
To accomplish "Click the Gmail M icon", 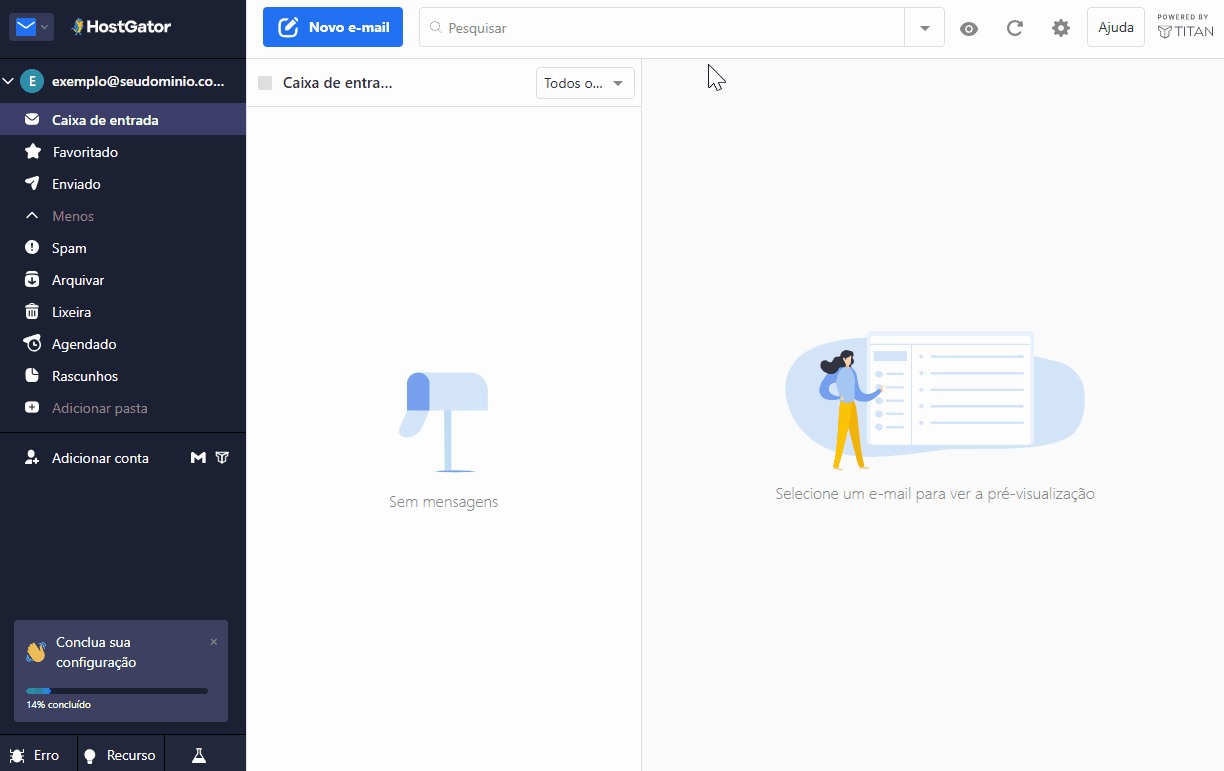I will coord(198,458).
